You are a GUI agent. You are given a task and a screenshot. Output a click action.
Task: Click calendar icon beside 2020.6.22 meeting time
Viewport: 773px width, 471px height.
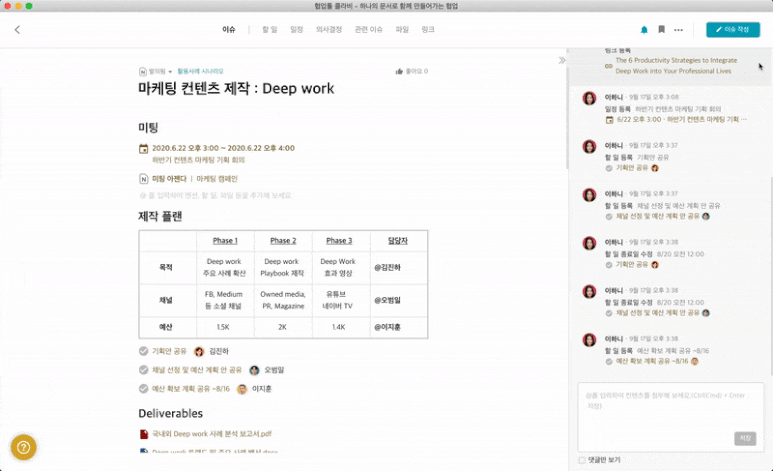(x=143, y=148)
